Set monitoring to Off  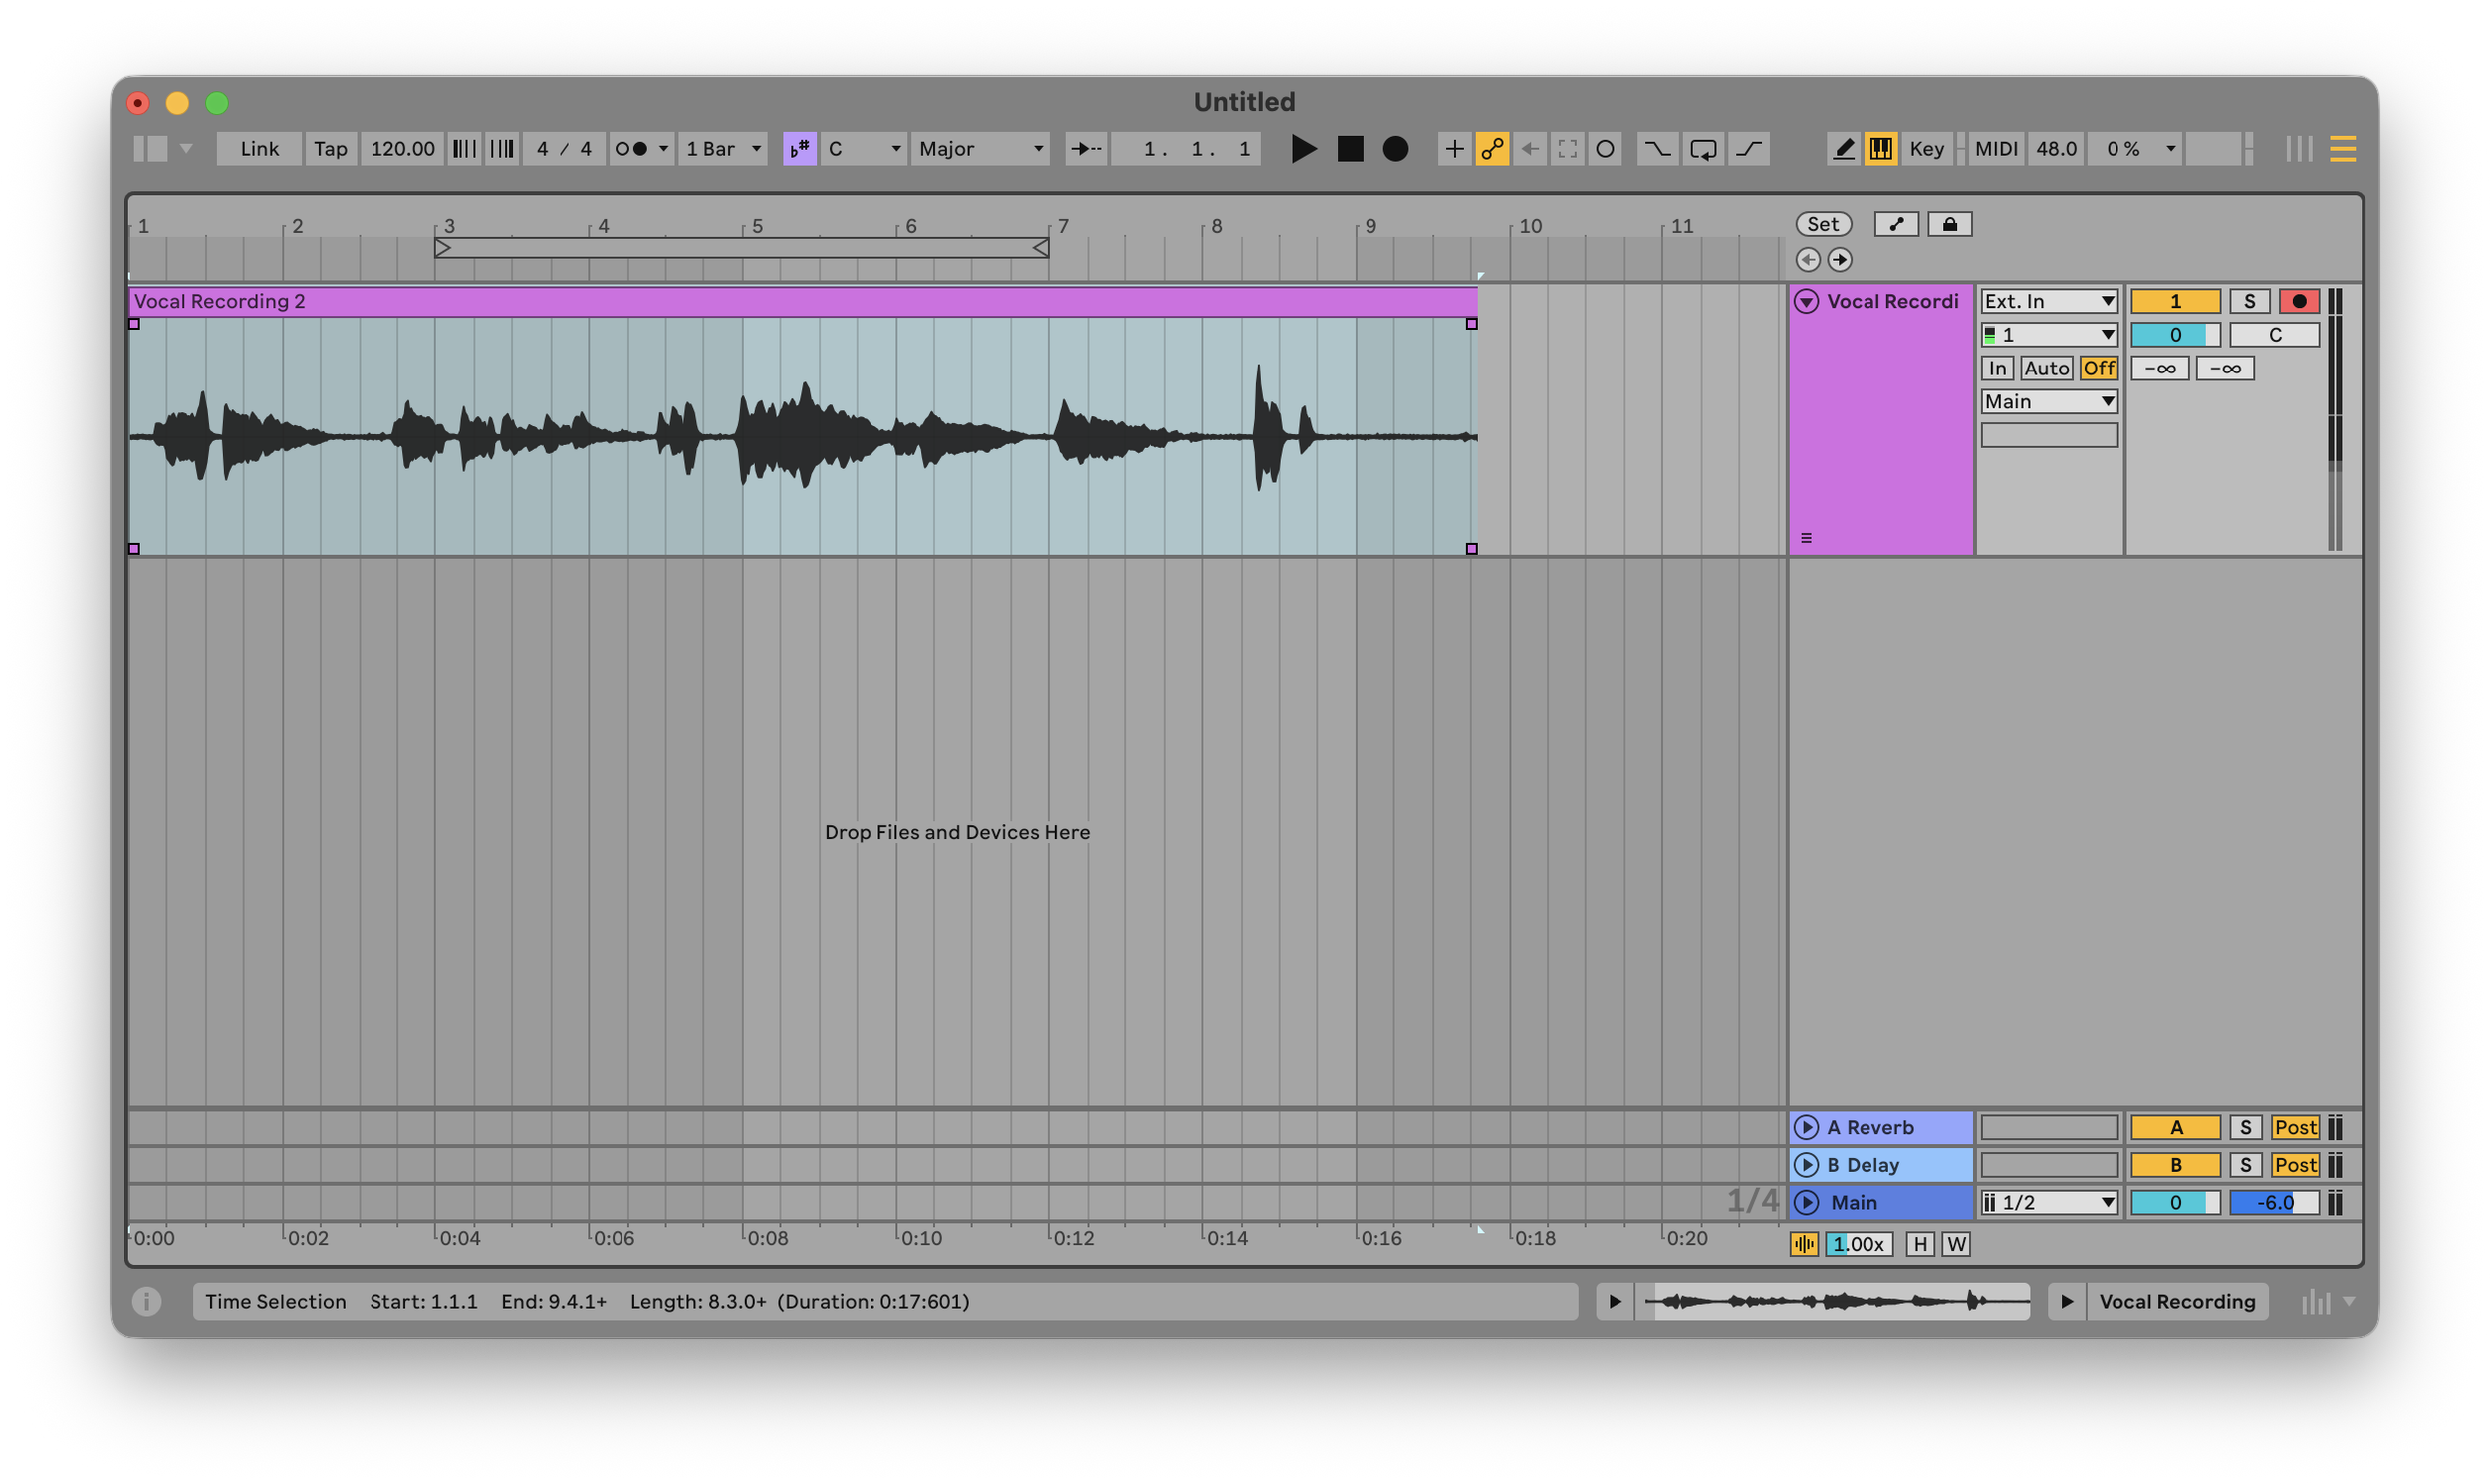pos(2098,368)
